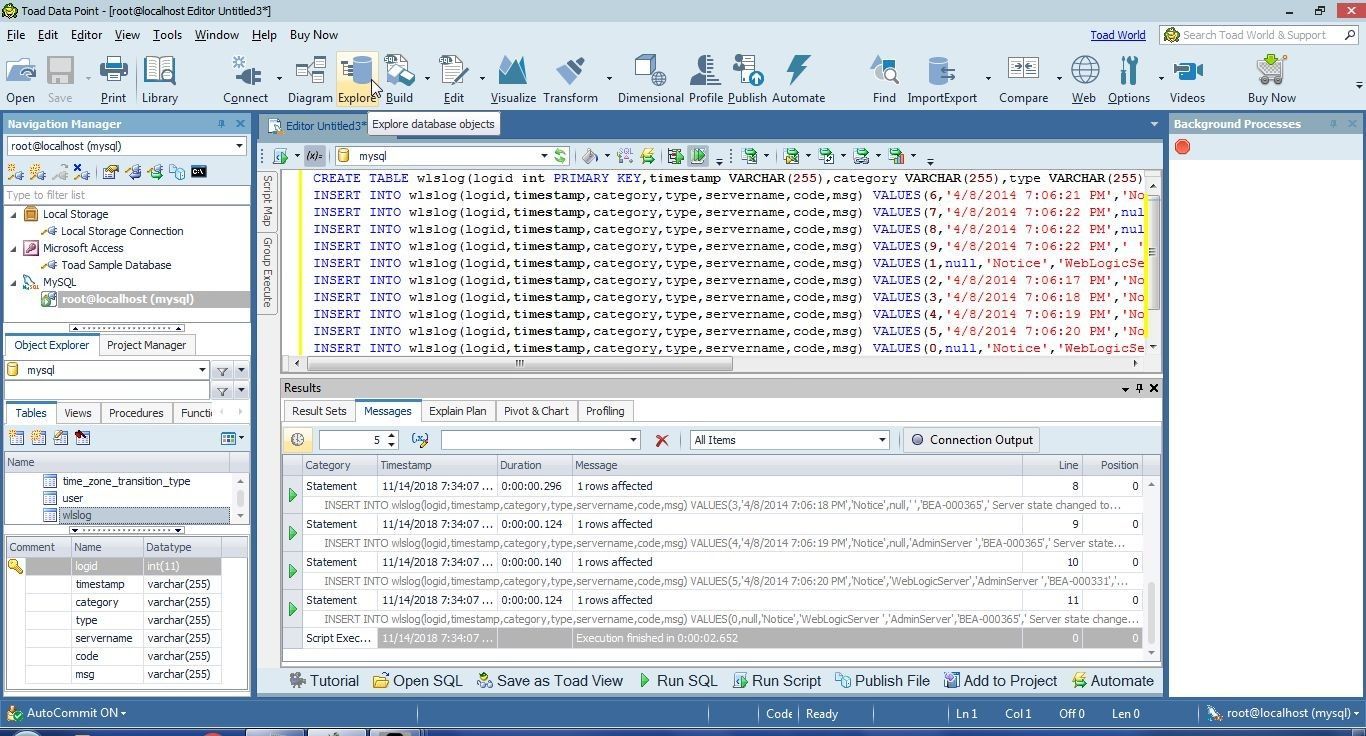Click the Type to filter list field
Screen dimensions: 1366x736
[126, 195]
